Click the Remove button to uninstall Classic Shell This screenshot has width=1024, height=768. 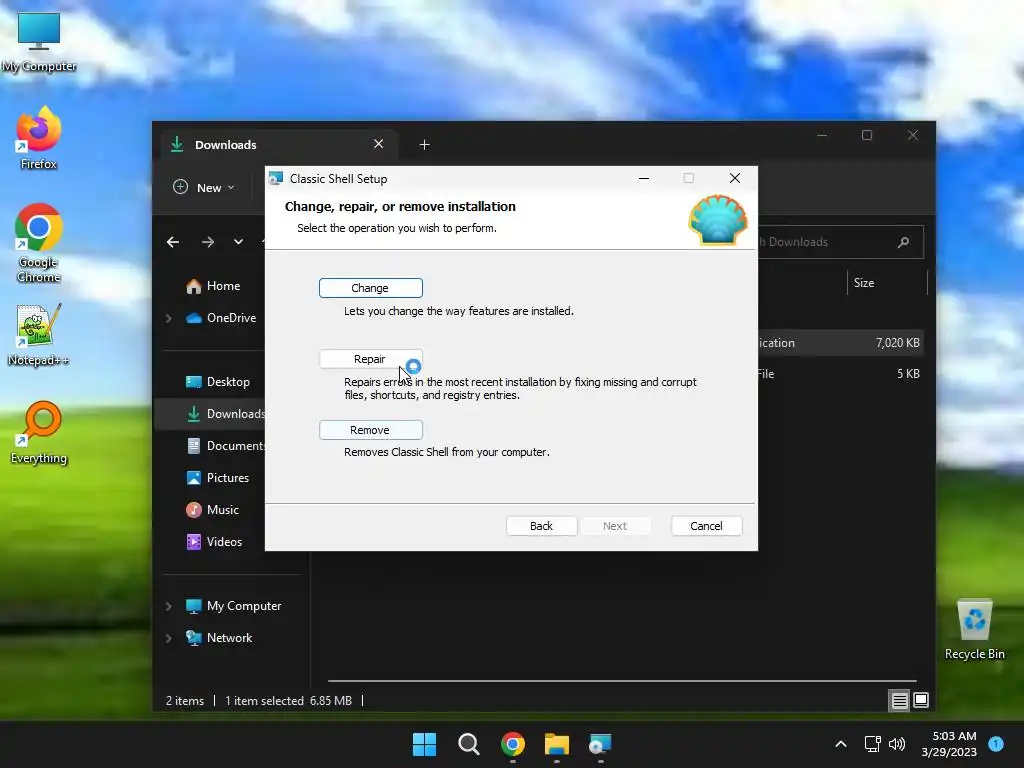[370, 430]
